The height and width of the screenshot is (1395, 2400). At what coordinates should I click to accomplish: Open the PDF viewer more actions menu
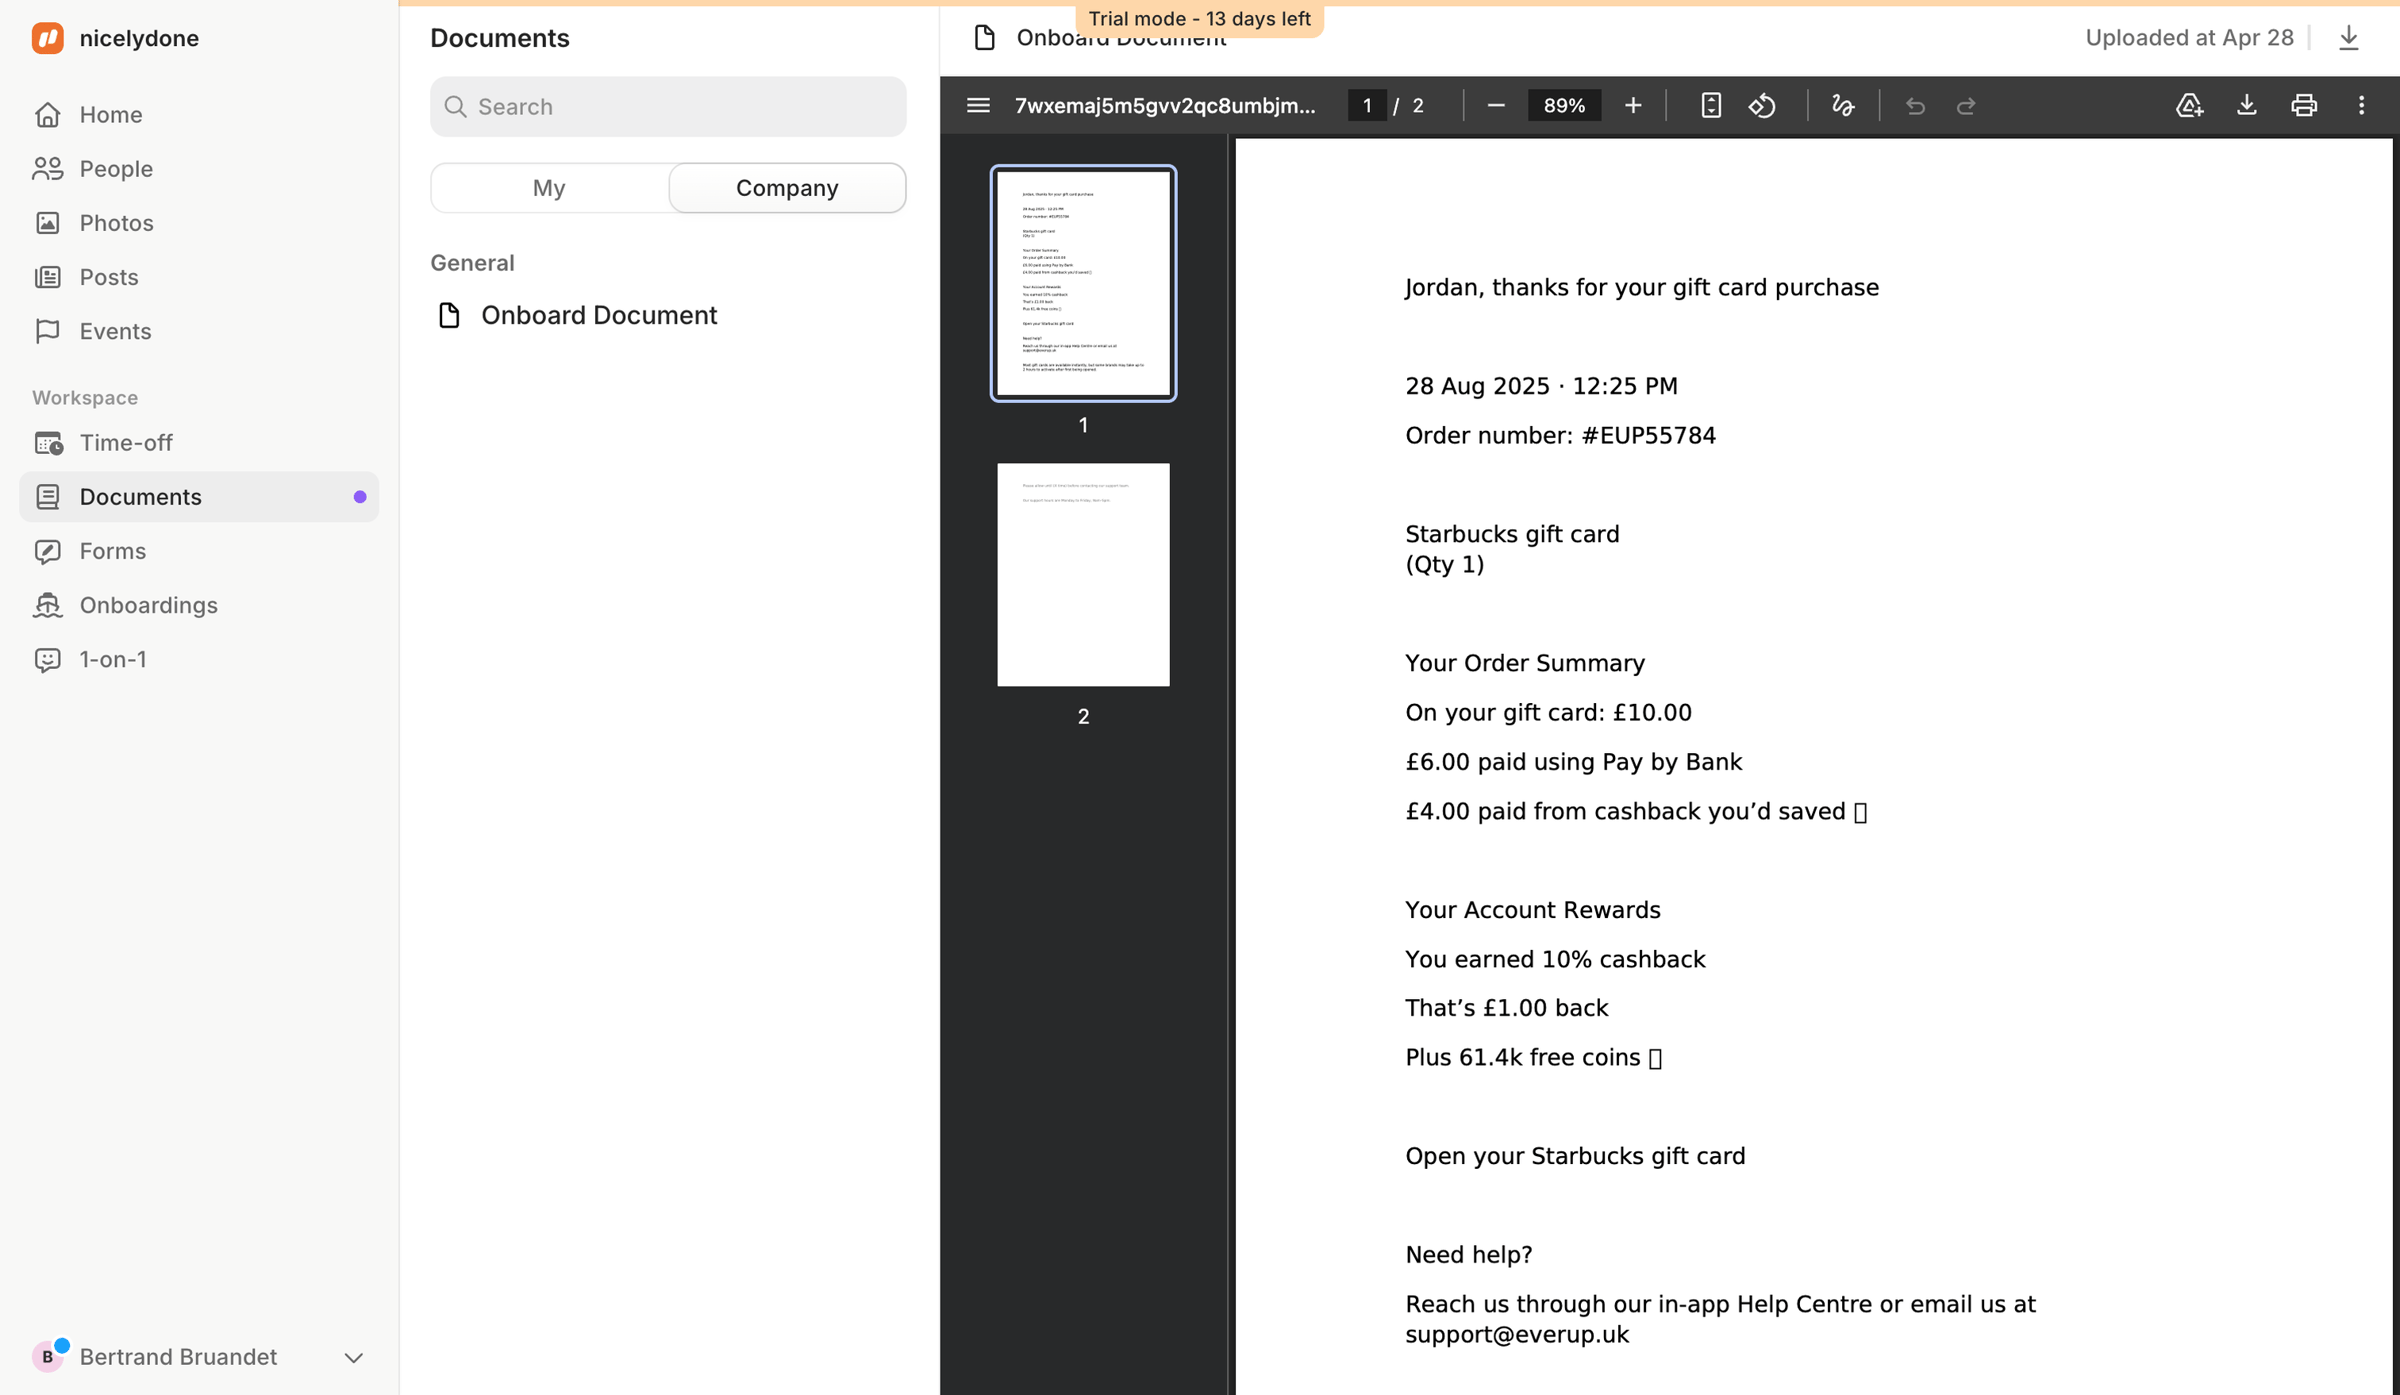(x=2361, y=105)
